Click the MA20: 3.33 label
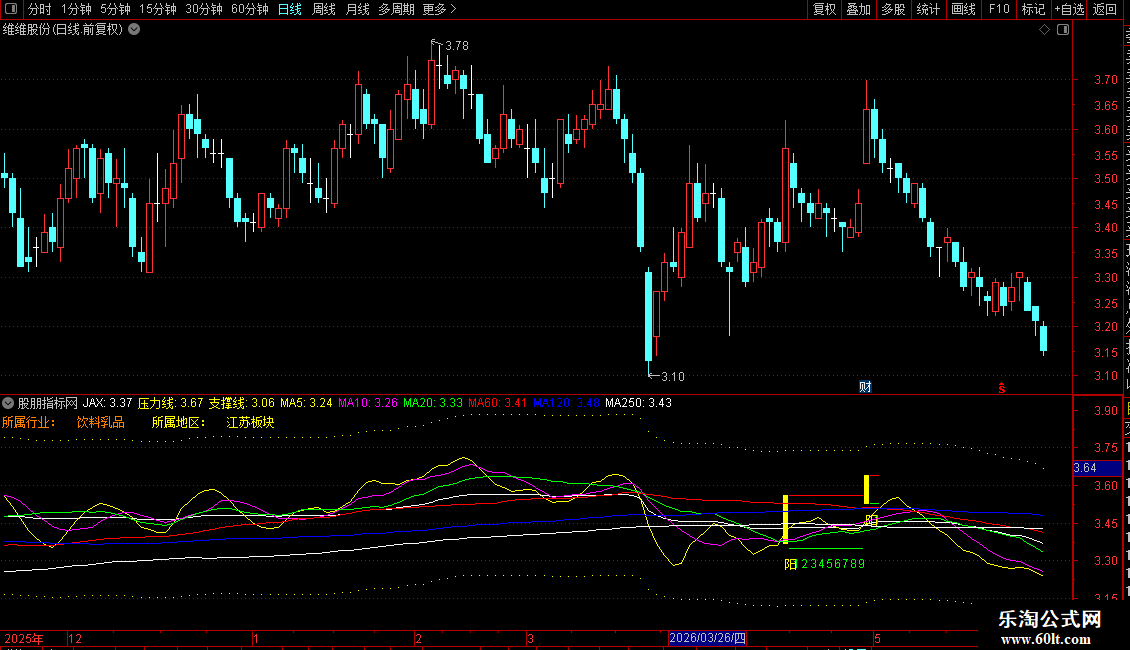 (432, 403)
